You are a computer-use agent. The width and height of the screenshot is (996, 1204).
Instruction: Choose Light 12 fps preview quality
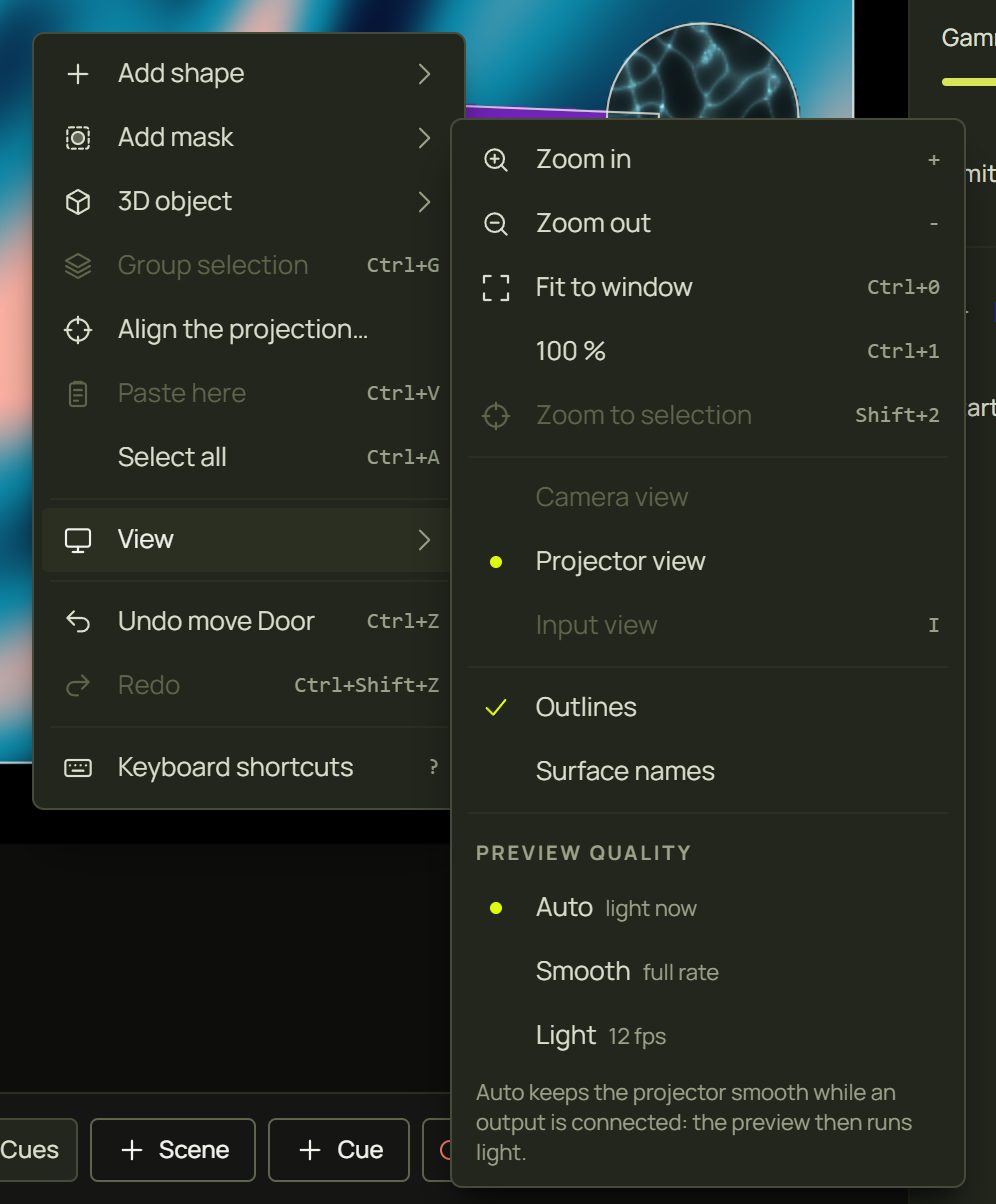click(x=708, y=1036)
